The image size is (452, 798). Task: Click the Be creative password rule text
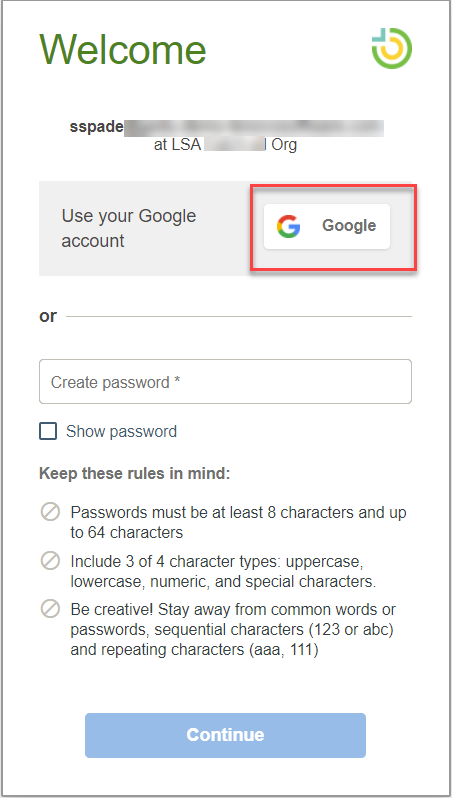pos(233,630)
